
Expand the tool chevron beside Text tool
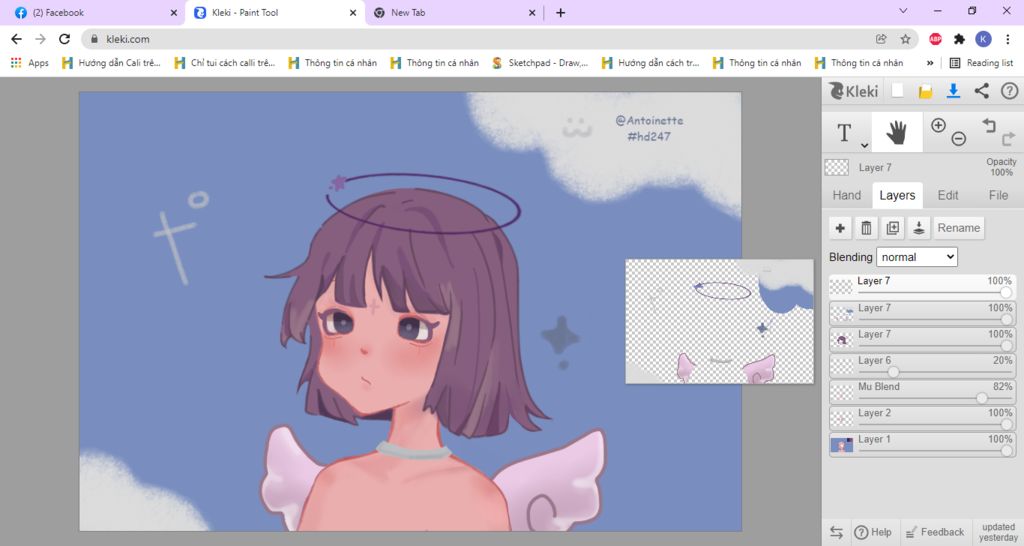coord(864,145)
